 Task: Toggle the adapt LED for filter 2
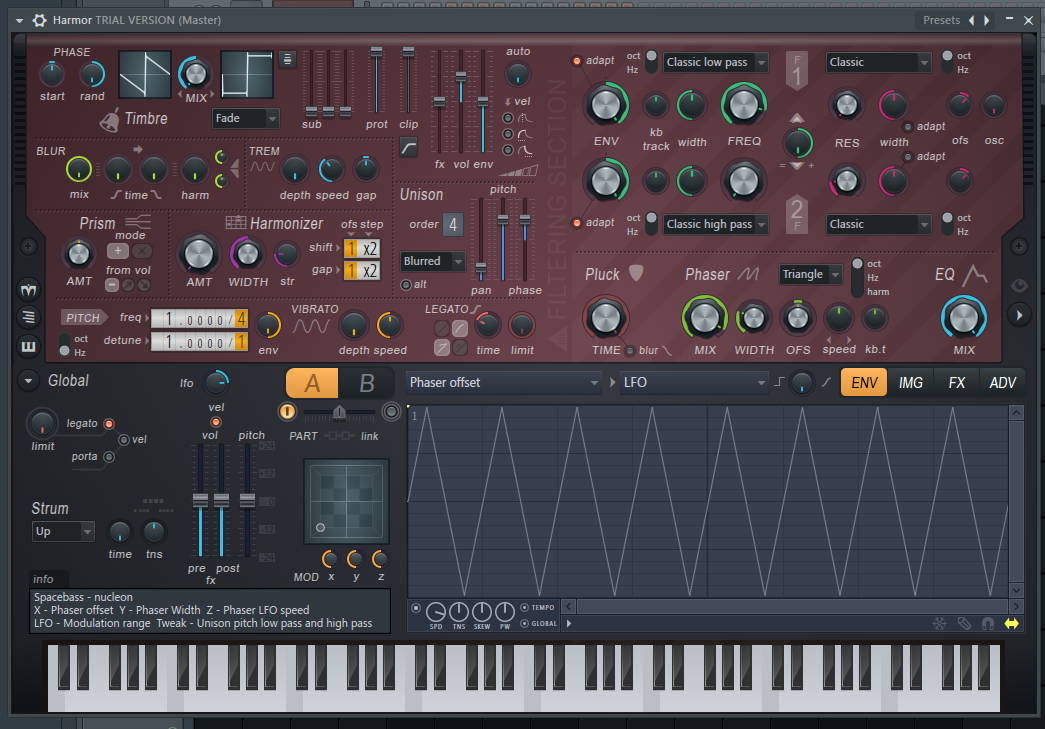[576, 223]
